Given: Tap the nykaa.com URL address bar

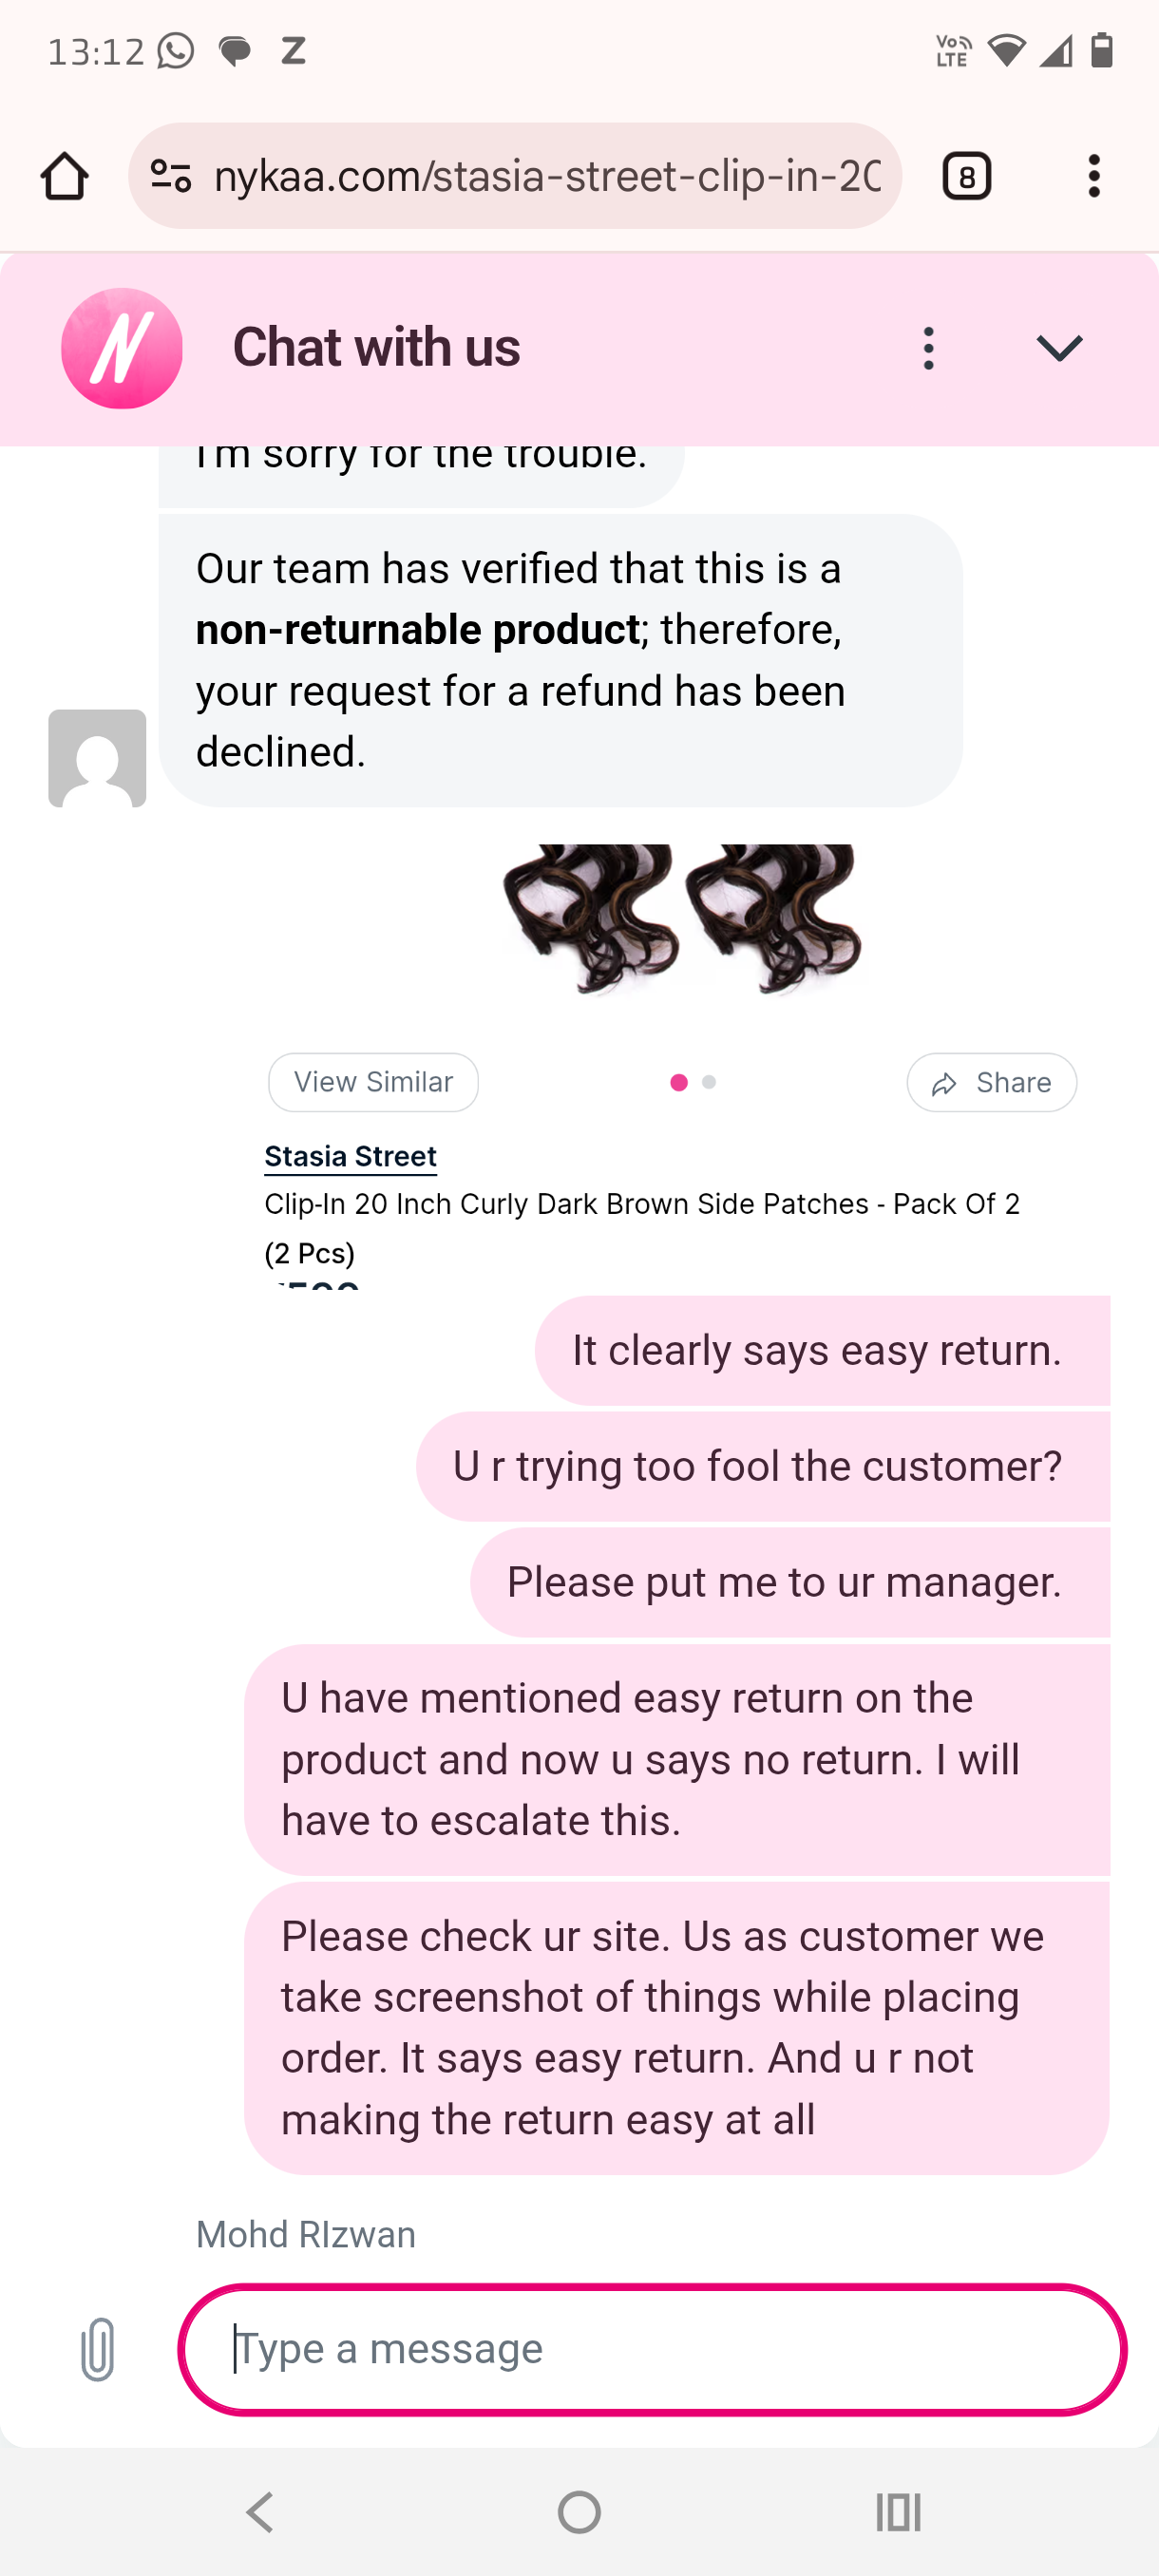Looking at the screenshot, I should point(546,176).
